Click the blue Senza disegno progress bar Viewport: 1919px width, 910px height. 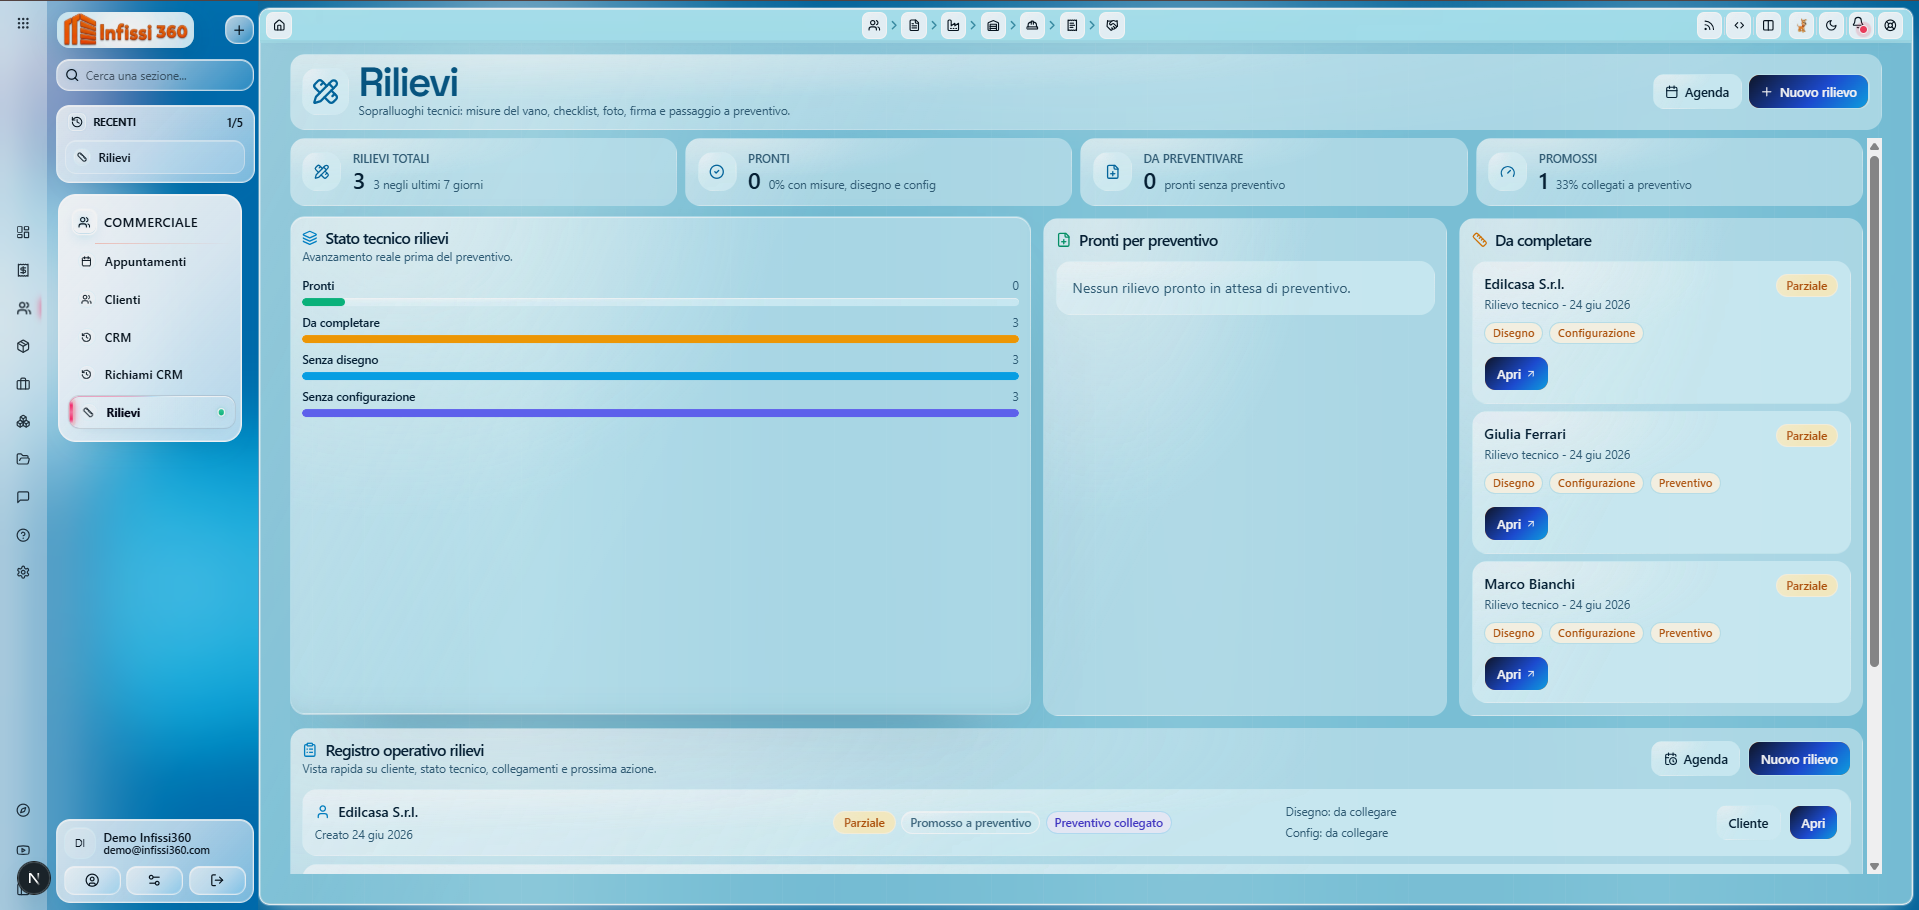coord(660,376)
